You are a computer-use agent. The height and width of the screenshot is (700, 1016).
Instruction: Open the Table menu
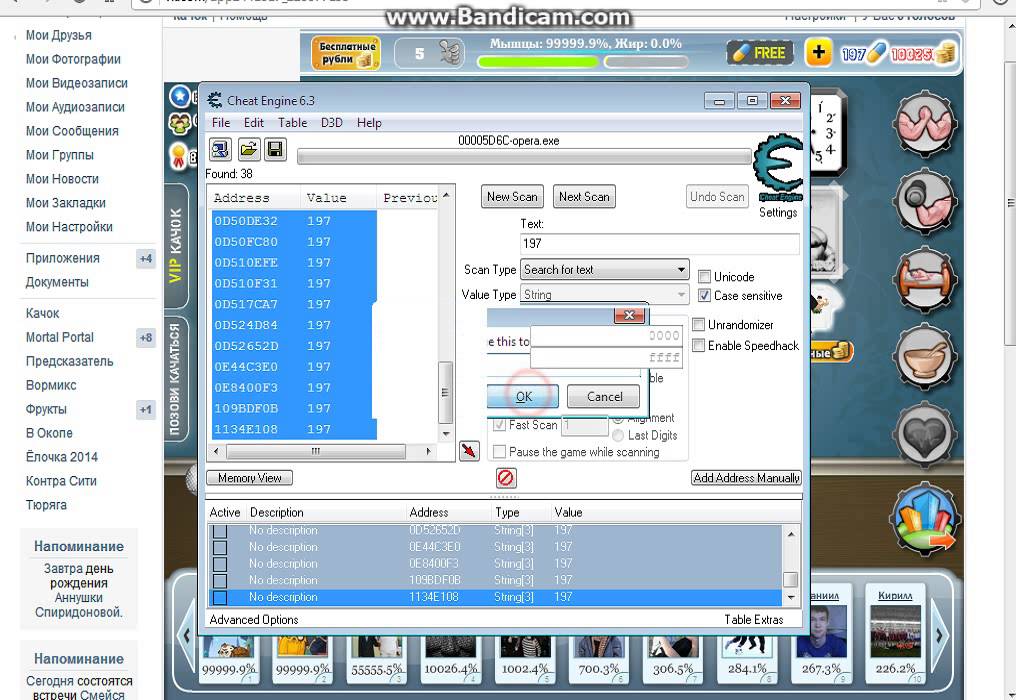pos(292,122)
